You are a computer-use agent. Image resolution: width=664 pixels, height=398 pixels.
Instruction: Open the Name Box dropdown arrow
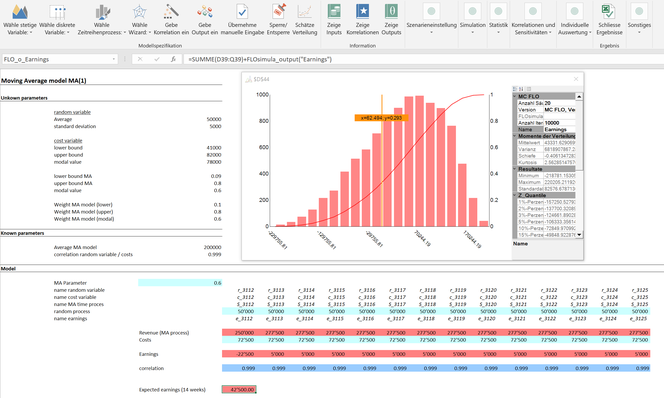pyautogui.click(x=113, y=59)
